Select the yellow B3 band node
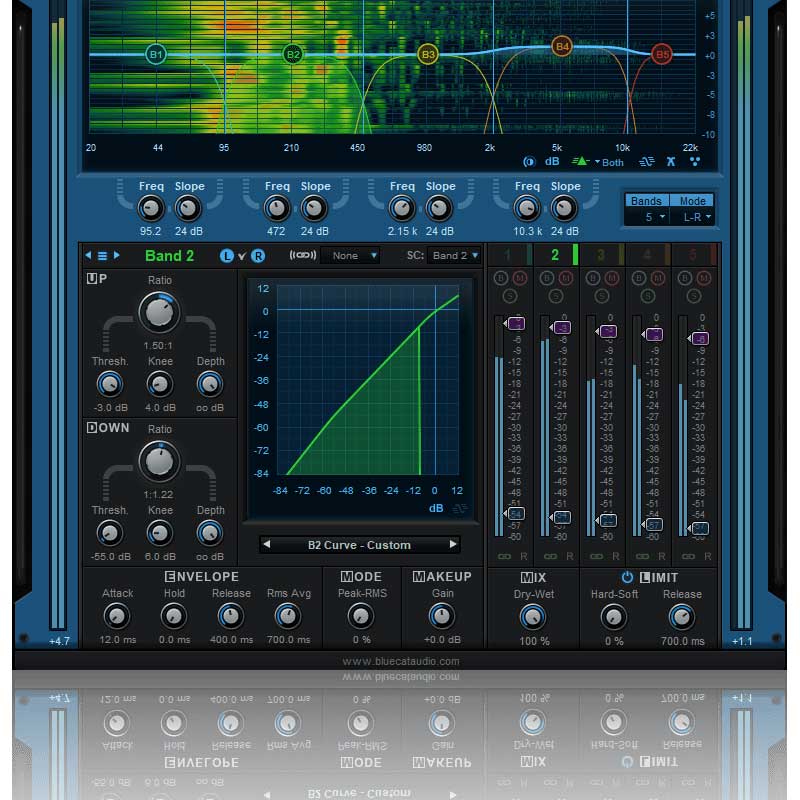Viewport: 800px width, 800px height. coord(428,54)
